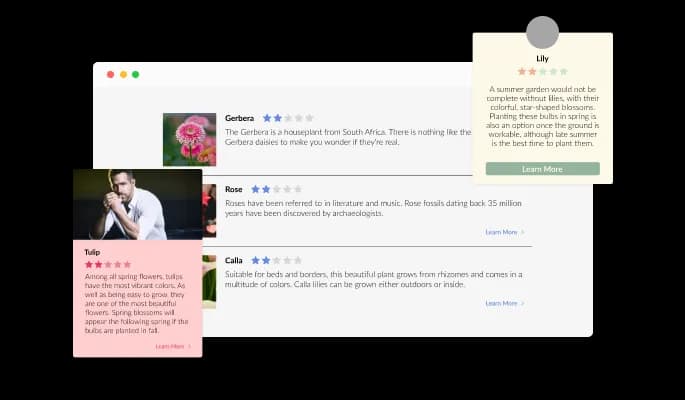Click the Calla title heading
The height and width of the screenshot is (400, 685).
(x=234, y=260)
